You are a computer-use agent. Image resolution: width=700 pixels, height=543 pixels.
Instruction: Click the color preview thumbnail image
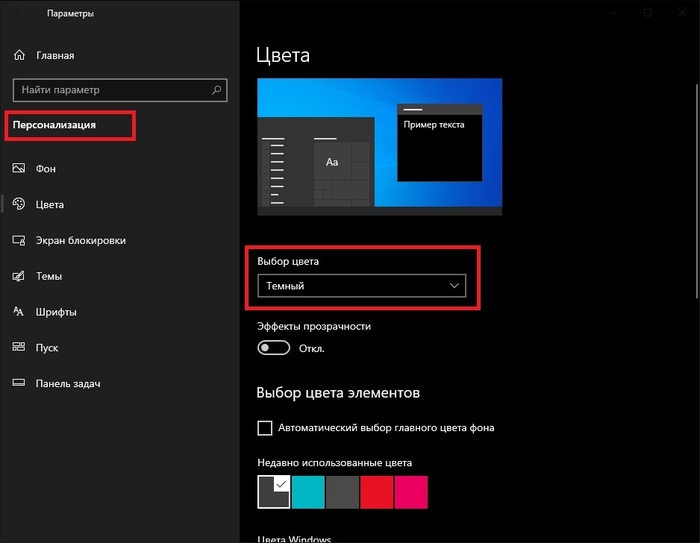tap(379, 146)
